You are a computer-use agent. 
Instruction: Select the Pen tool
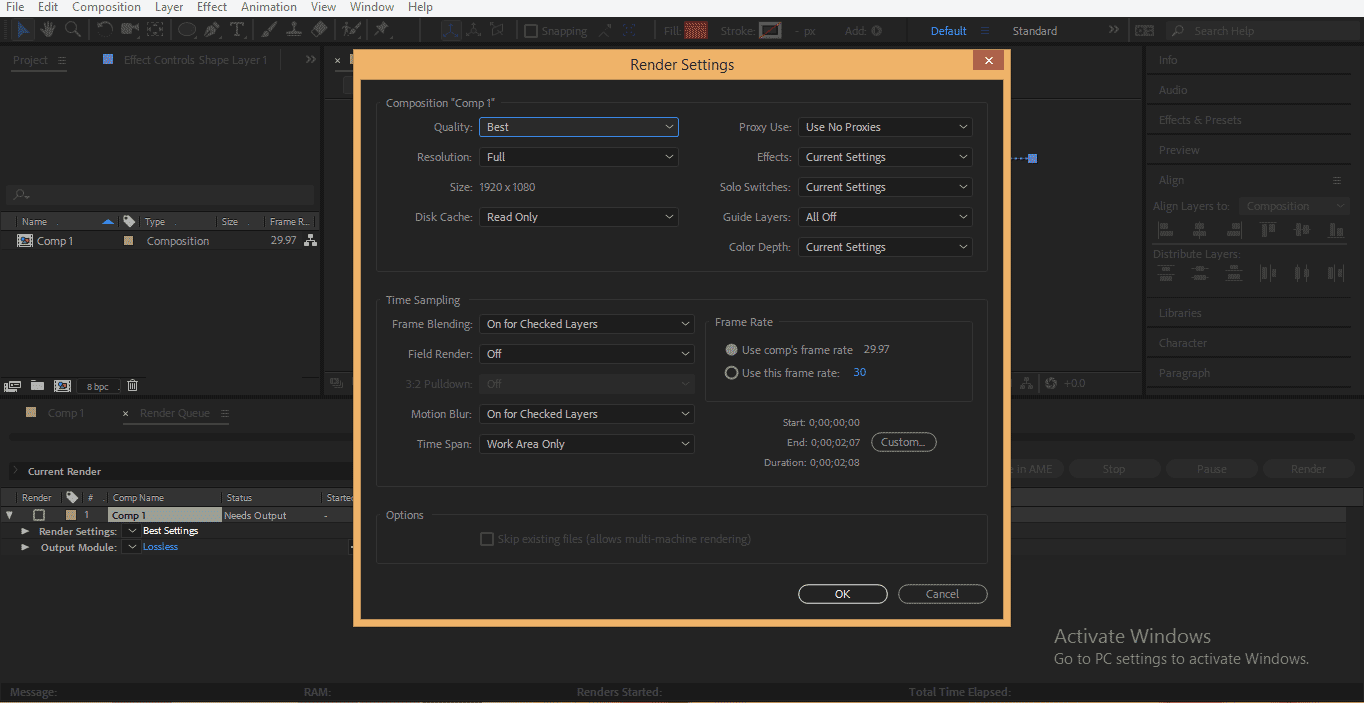(x=212, y=30)
